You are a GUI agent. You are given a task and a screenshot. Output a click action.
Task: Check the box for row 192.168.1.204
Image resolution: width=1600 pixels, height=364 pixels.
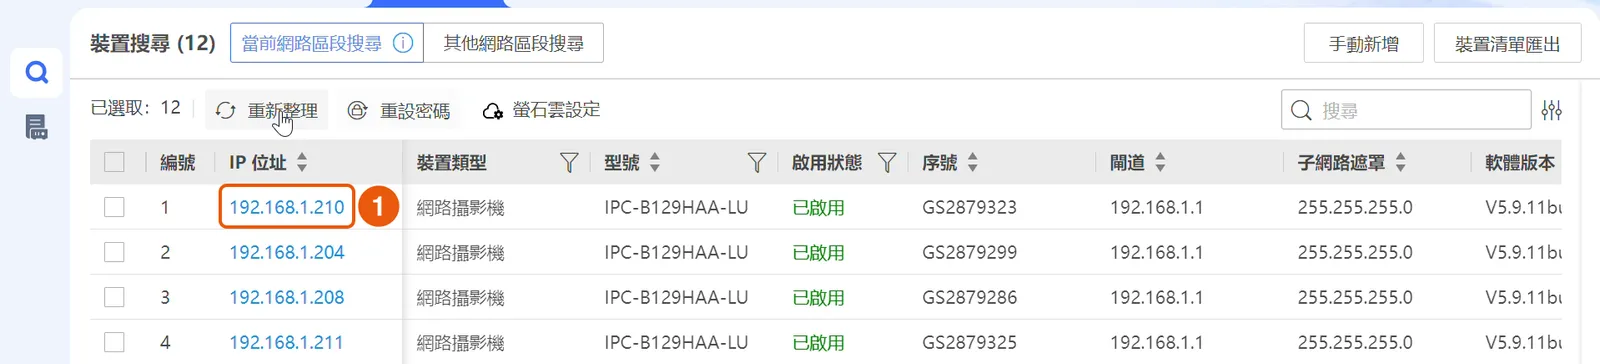click(114, 252)
